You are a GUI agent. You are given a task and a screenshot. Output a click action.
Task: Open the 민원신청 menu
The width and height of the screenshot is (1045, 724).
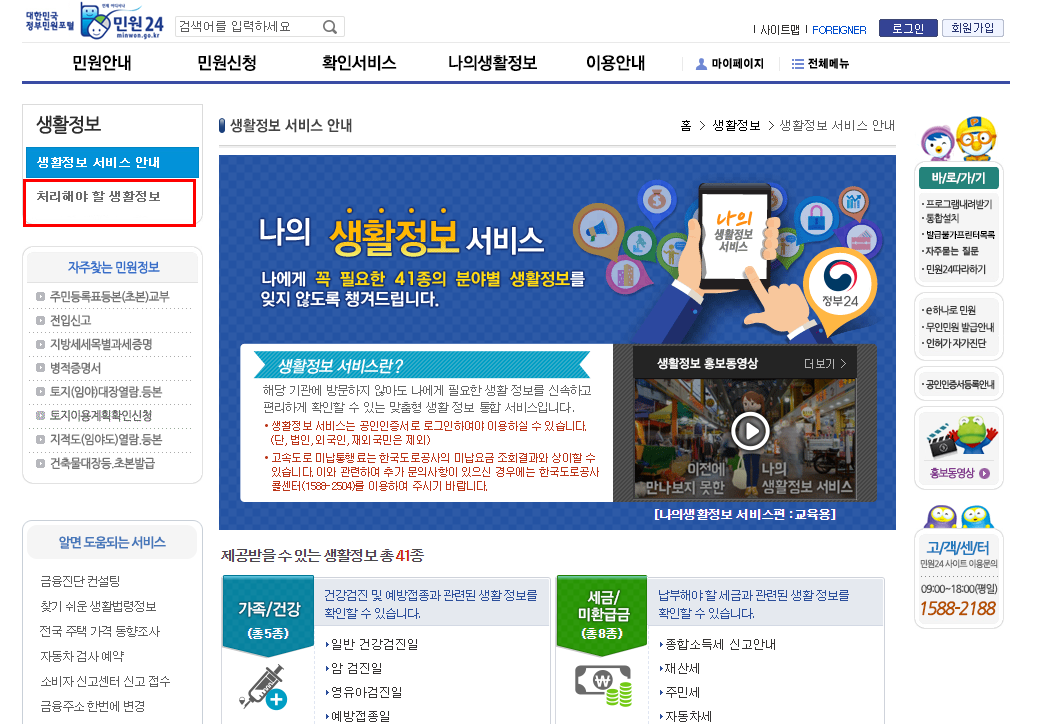[x=227, y=63]
